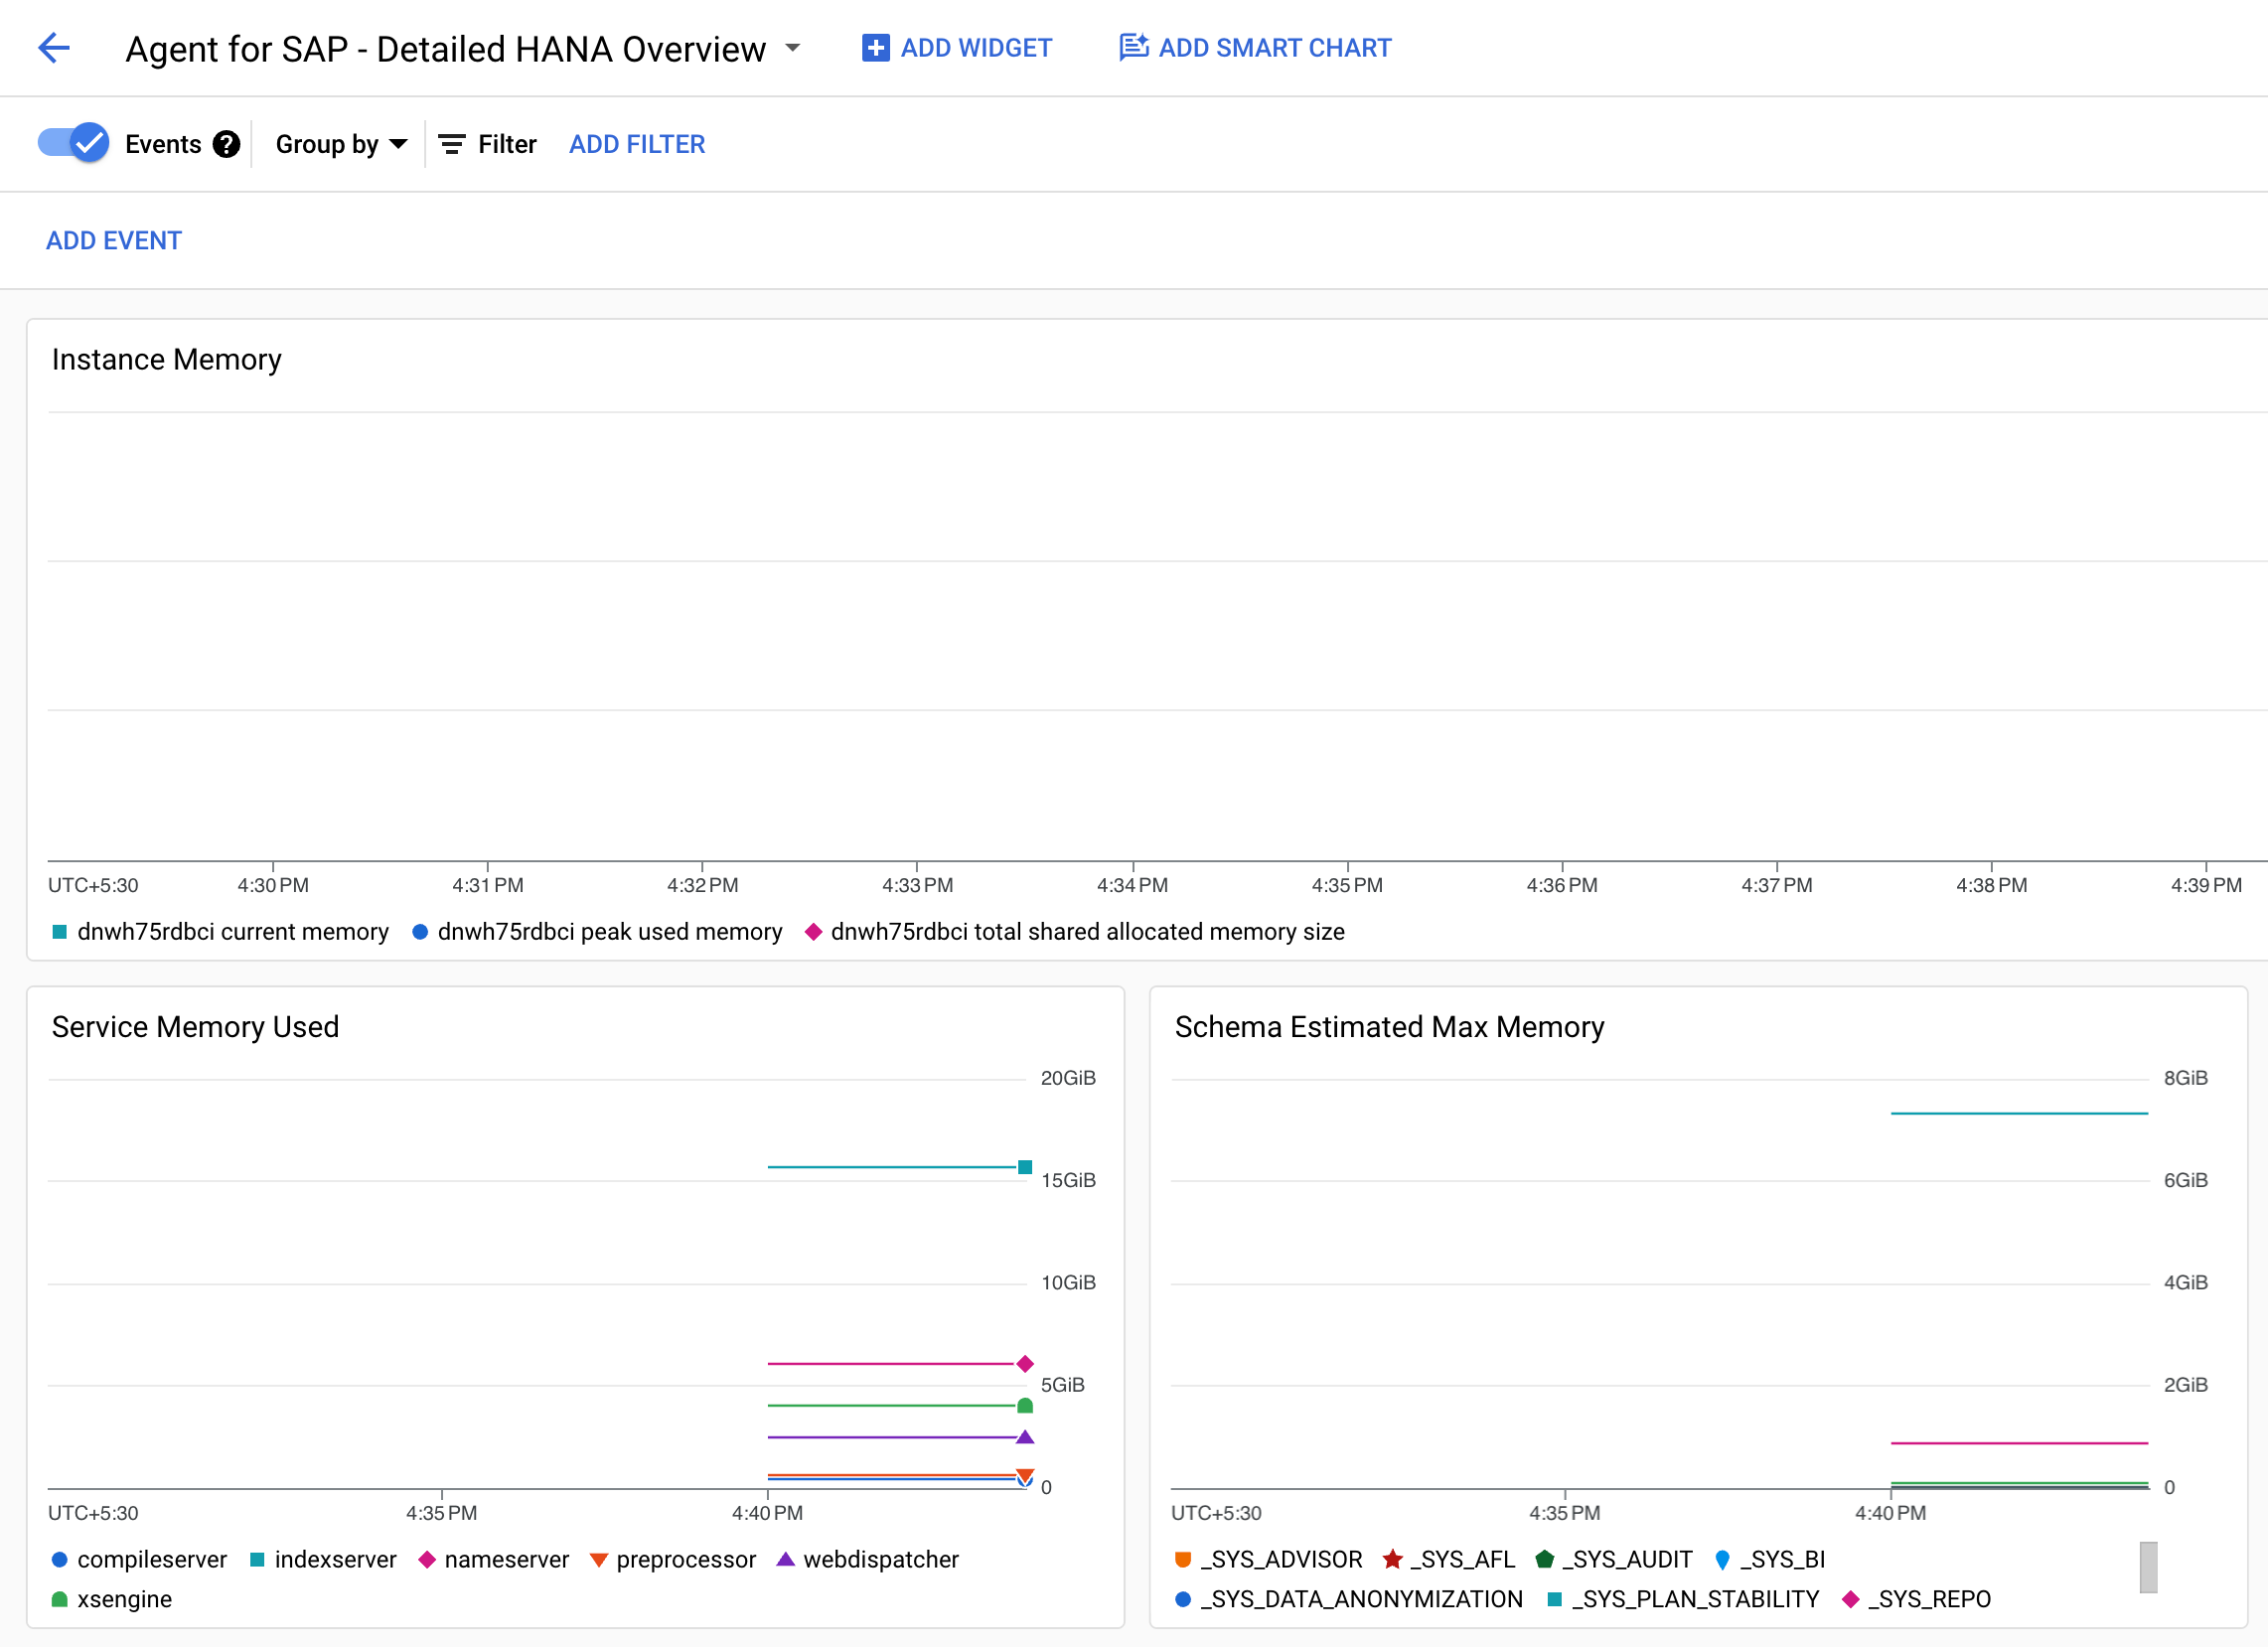Toggle the Events switch on/off
This screenshot has width=2268, height=1647.
tap(71, 144)
